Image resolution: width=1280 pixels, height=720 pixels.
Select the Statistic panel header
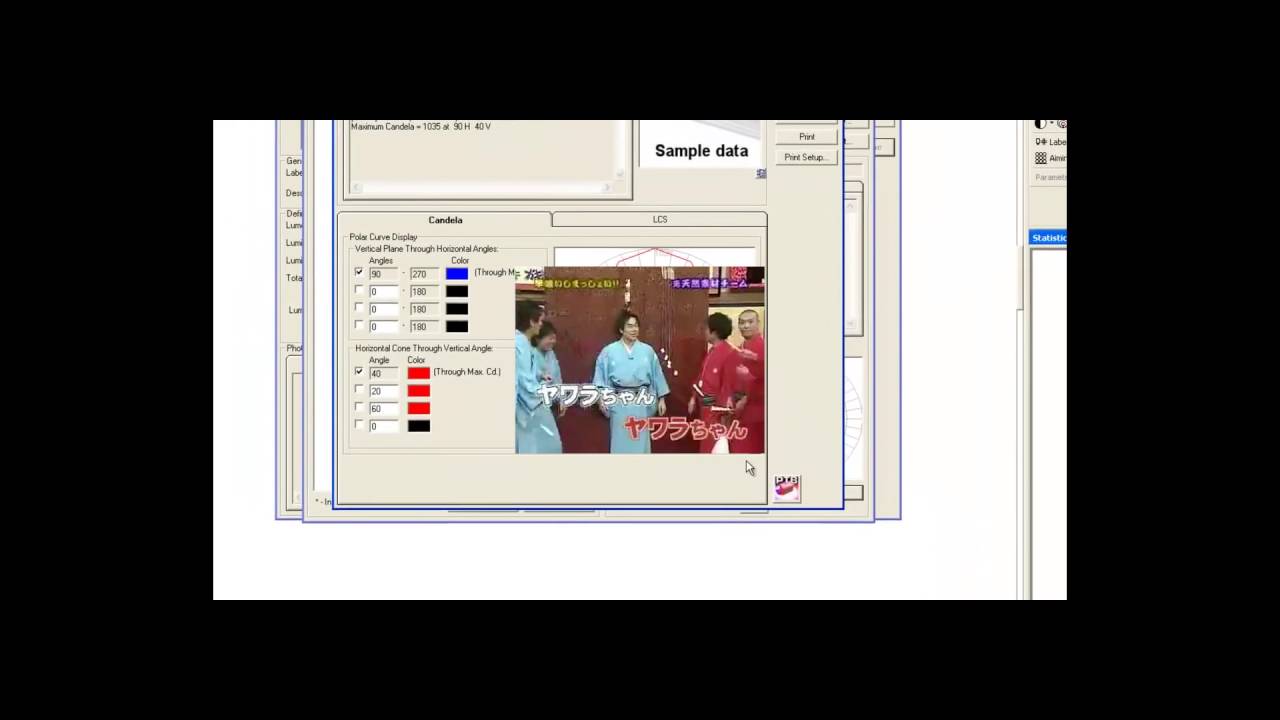click(1048, 237)
